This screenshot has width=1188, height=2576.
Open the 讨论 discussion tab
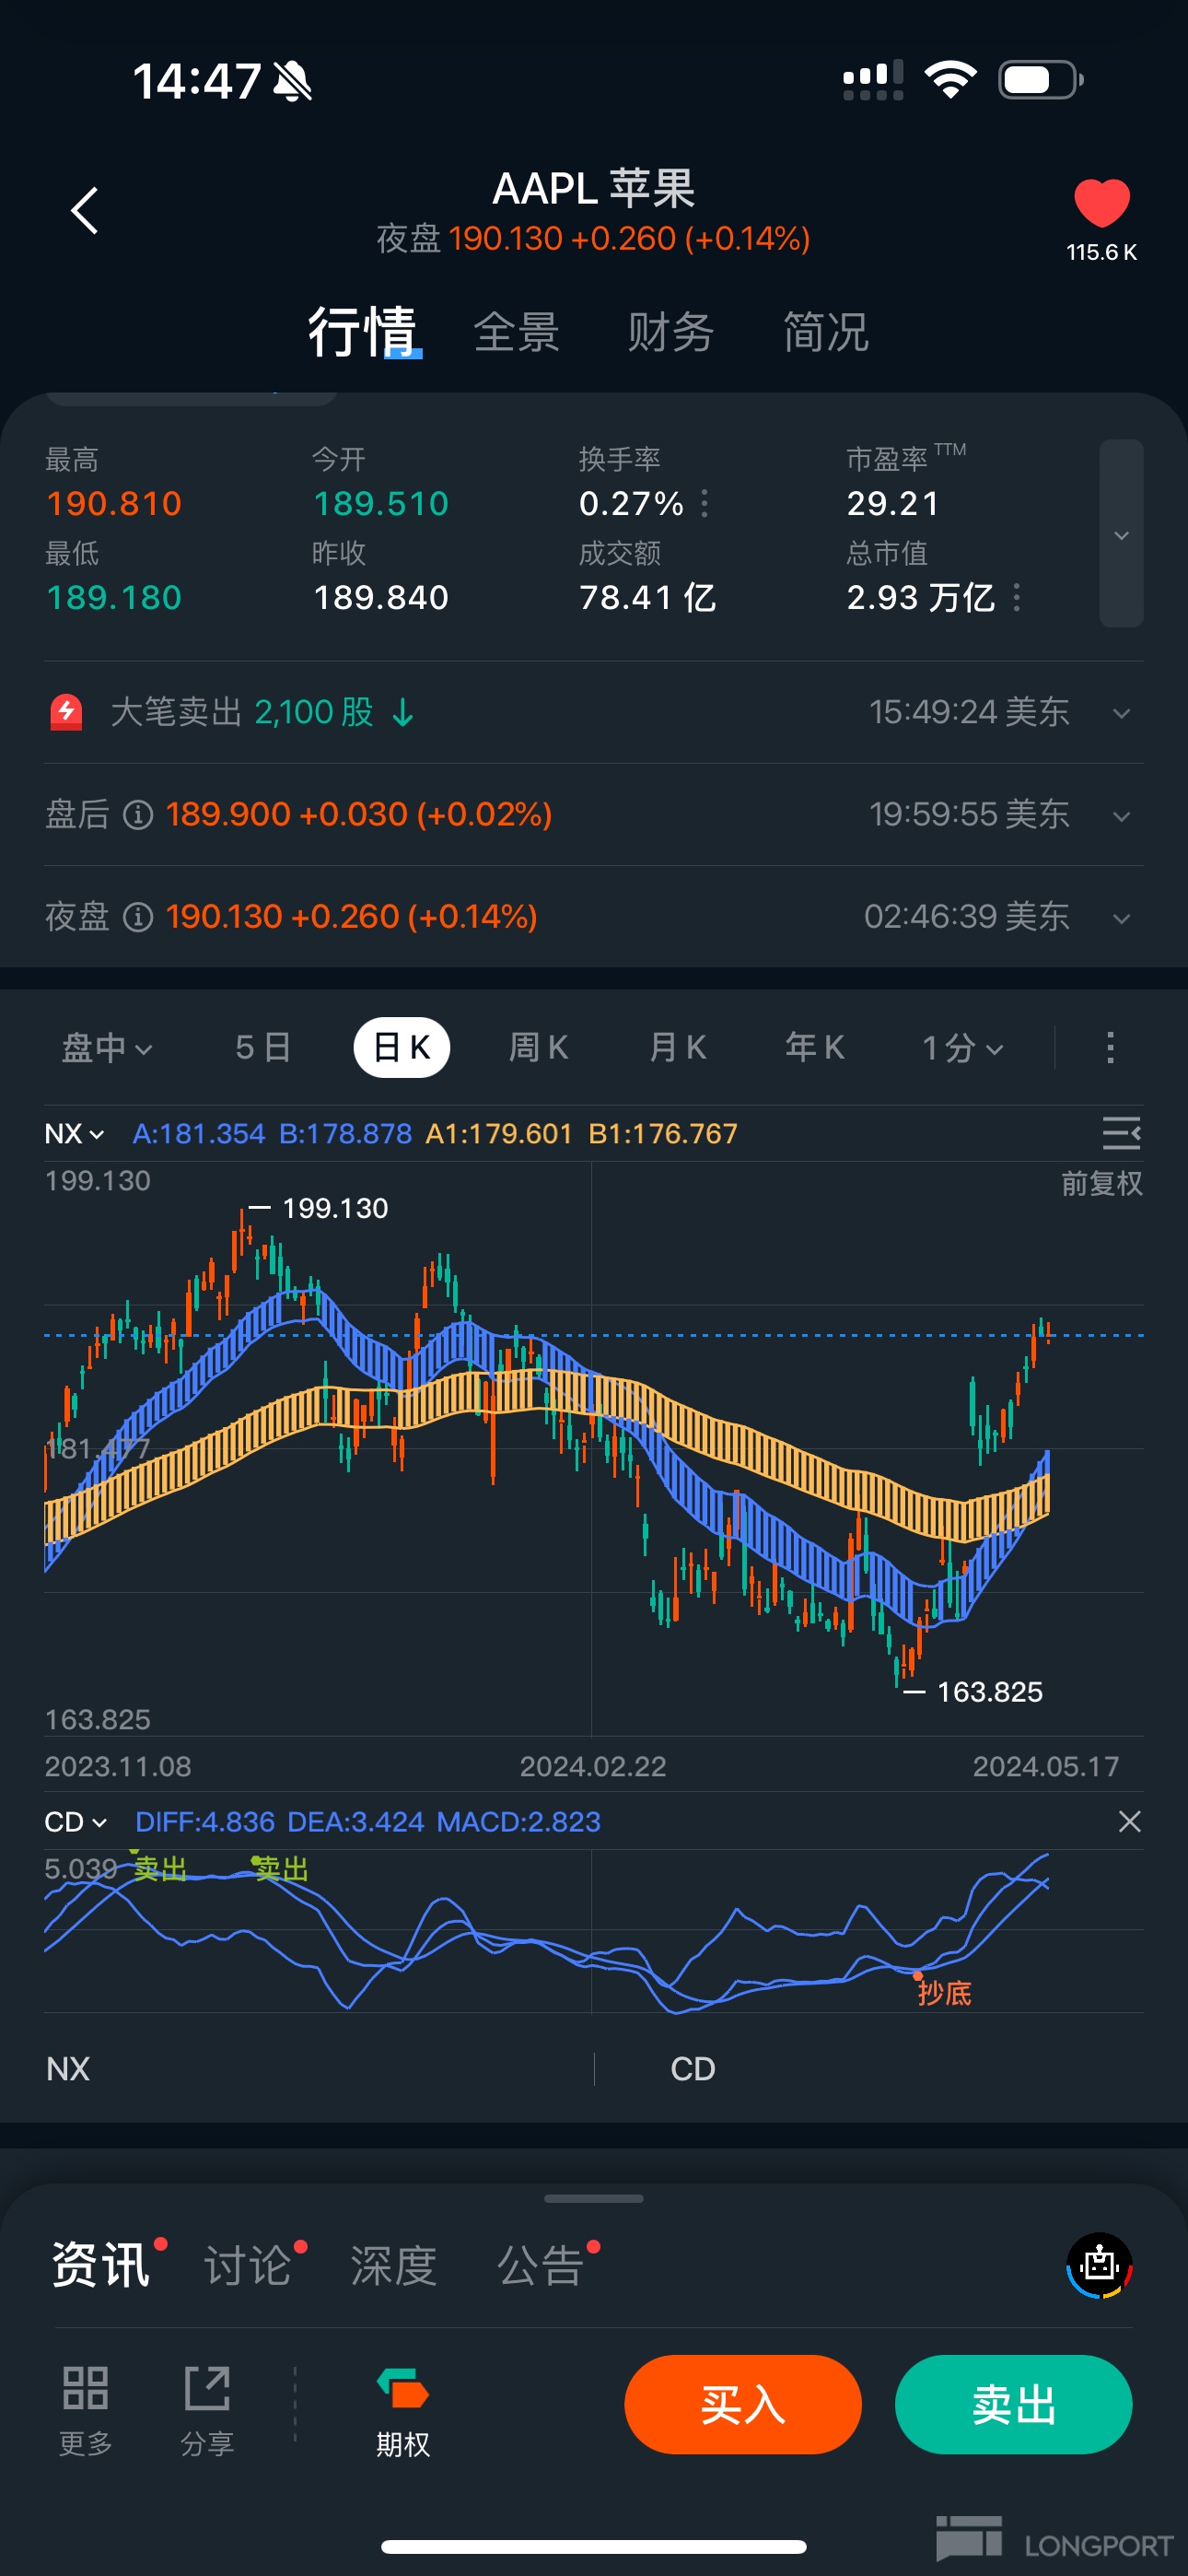[x=248, y=2265]
